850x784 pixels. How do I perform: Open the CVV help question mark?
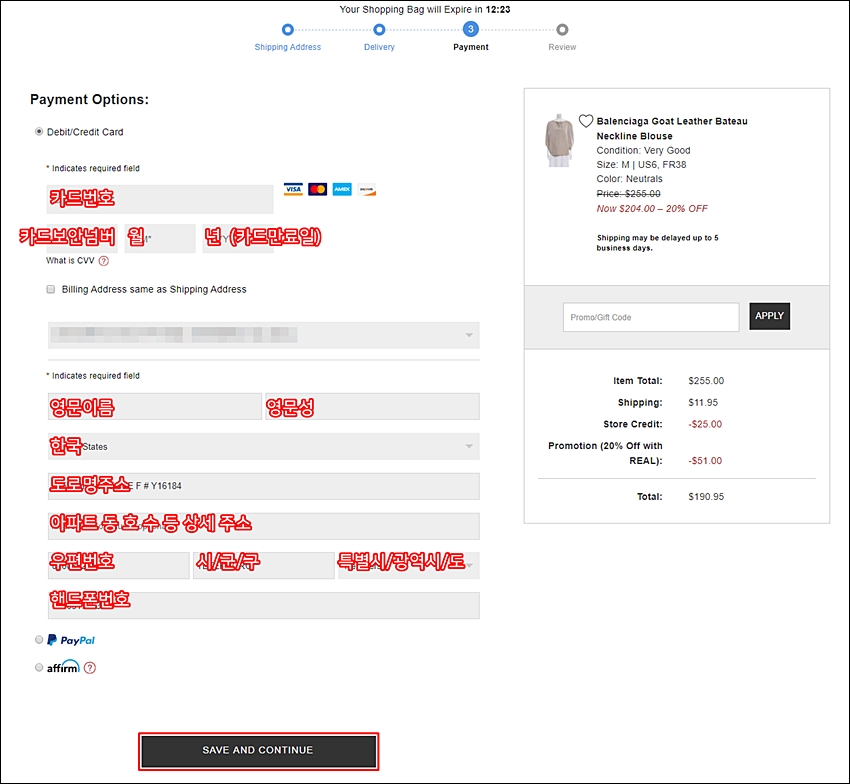click(x=104, y=261)
